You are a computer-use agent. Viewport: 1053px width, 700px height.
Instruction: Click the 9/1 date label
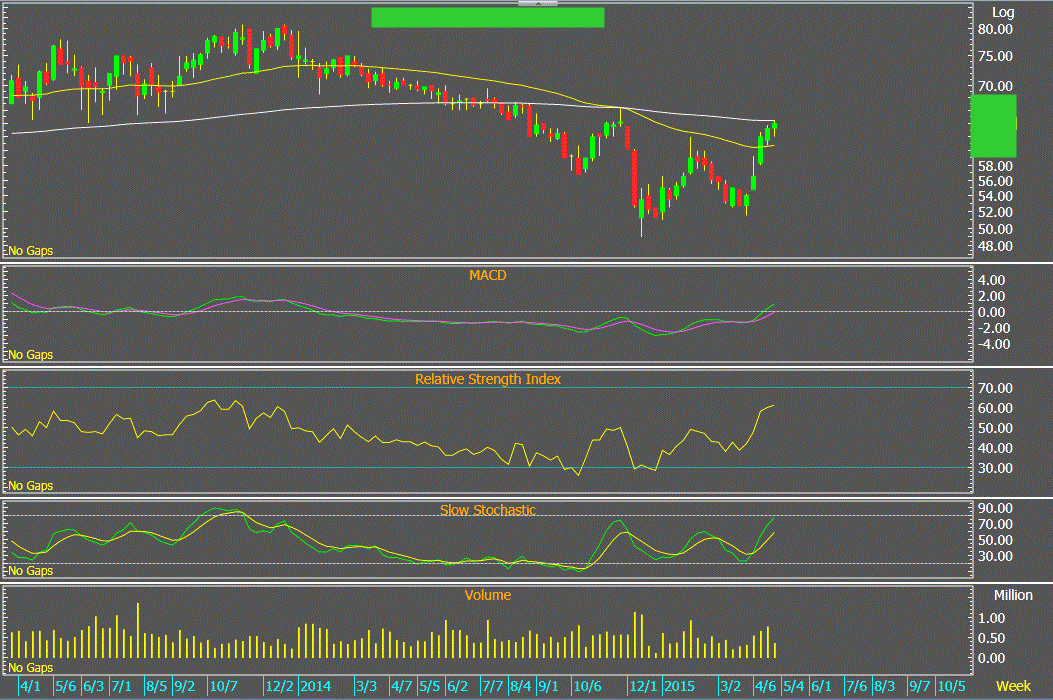click(548, 686)
